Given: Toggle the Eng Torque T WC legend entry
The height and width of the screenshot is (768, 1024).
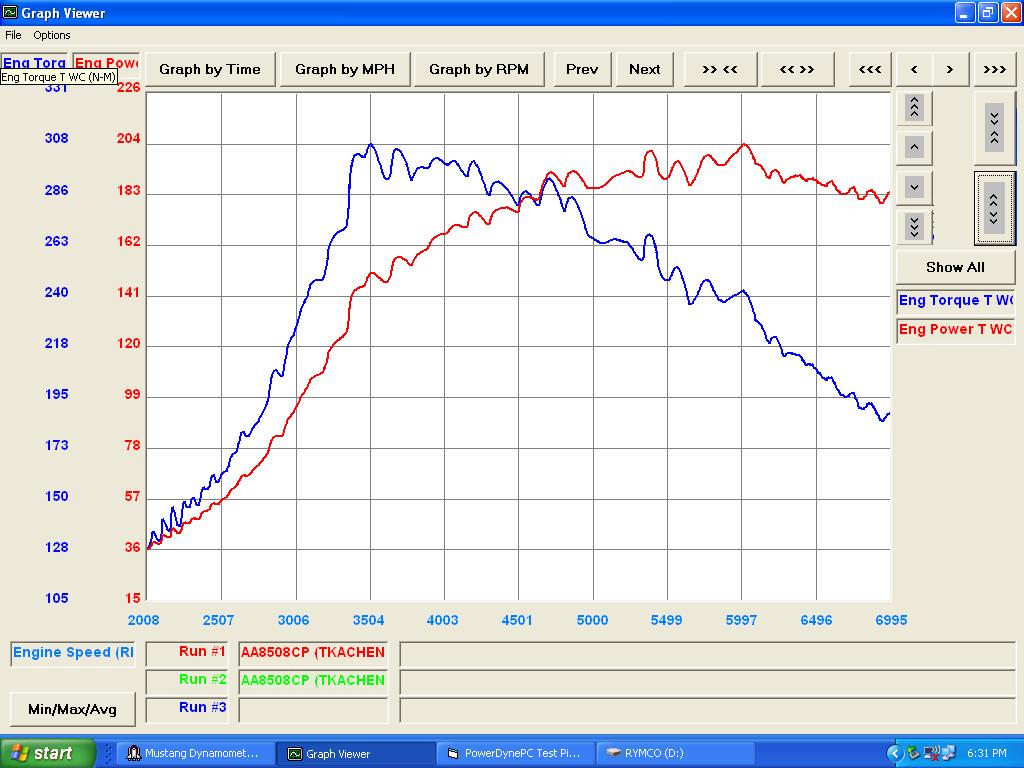Looking at the screenshot, I should tap(955, 301).
